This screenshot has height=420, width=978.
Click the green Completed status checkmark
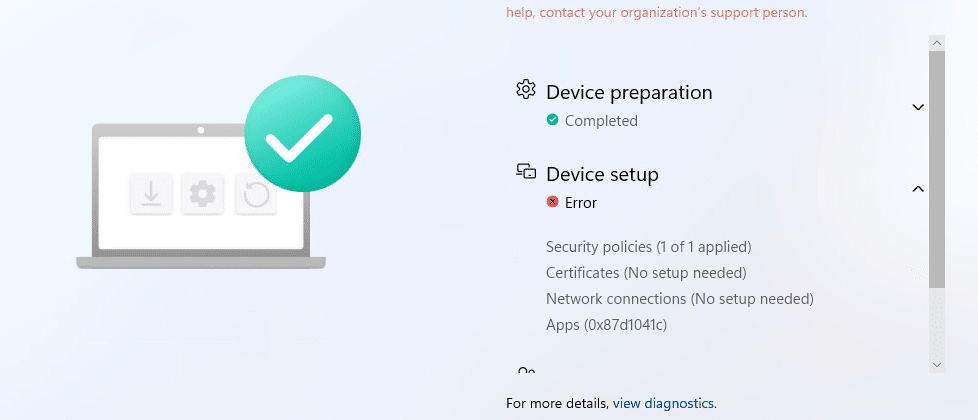click(552, 119)
